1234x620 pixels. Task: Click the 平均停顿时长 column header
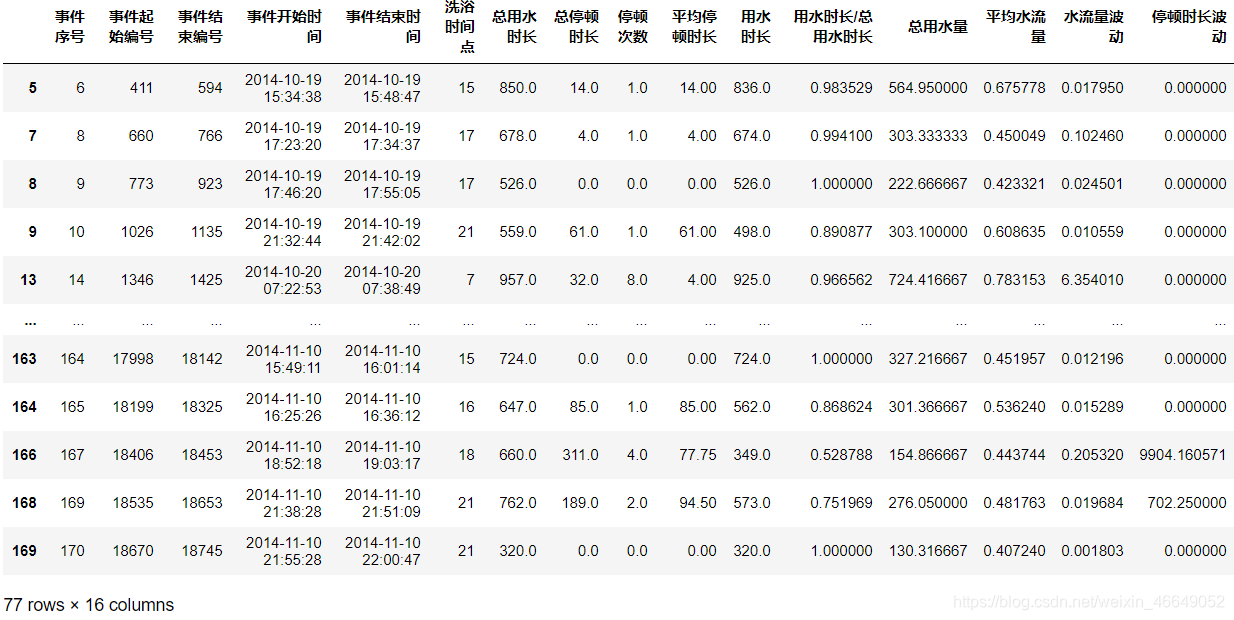pyautogui.click(x=694, y=27)
